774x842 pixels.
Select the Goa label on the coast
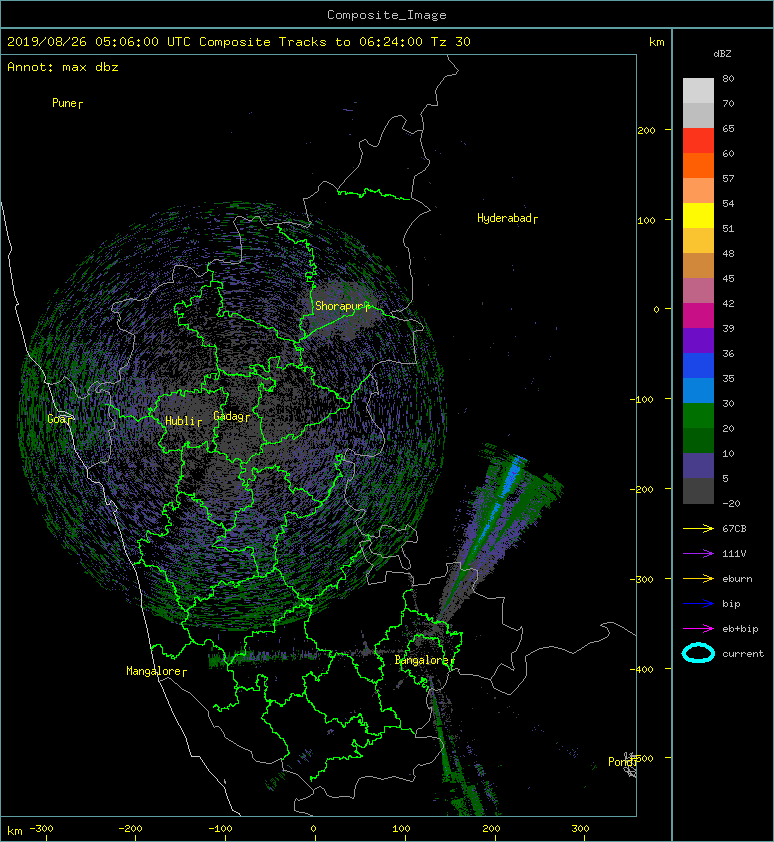coord(57,419)
